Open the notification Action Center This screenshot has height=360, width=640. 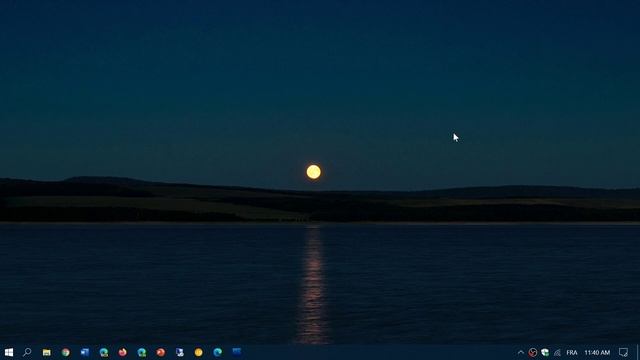[623, 352]
